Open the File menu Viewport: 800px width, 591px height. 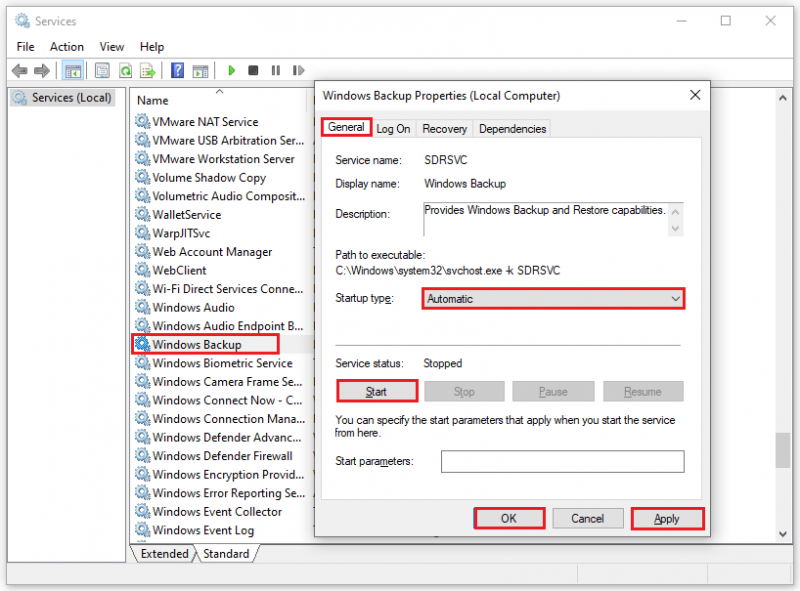pos(25,47)
